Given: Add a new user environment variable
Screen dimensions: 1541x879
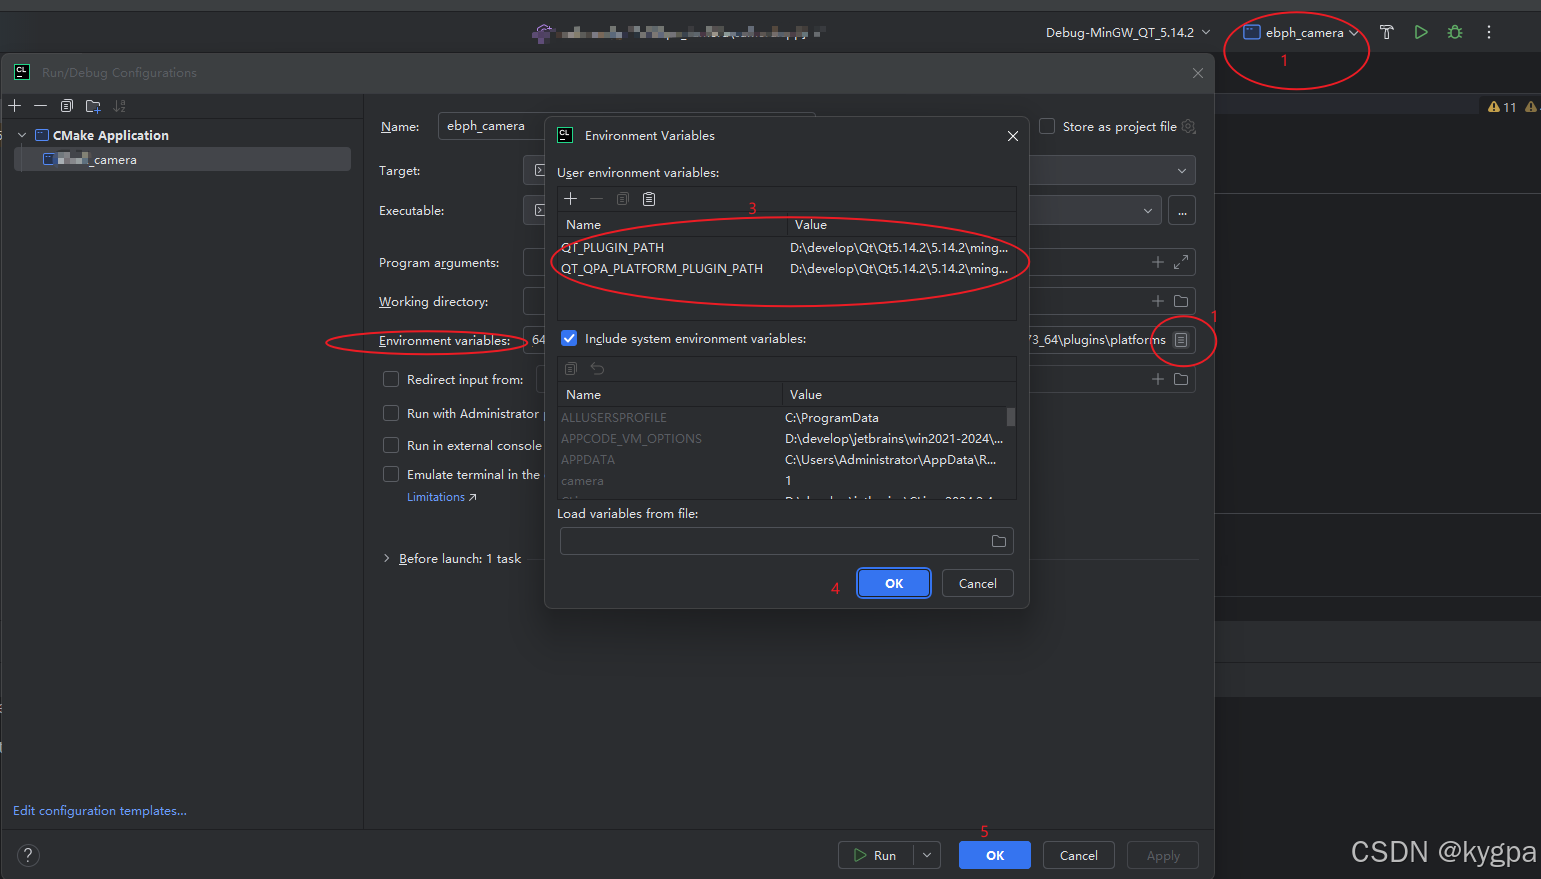Looking at the screenshot, I should pos(570,199).
